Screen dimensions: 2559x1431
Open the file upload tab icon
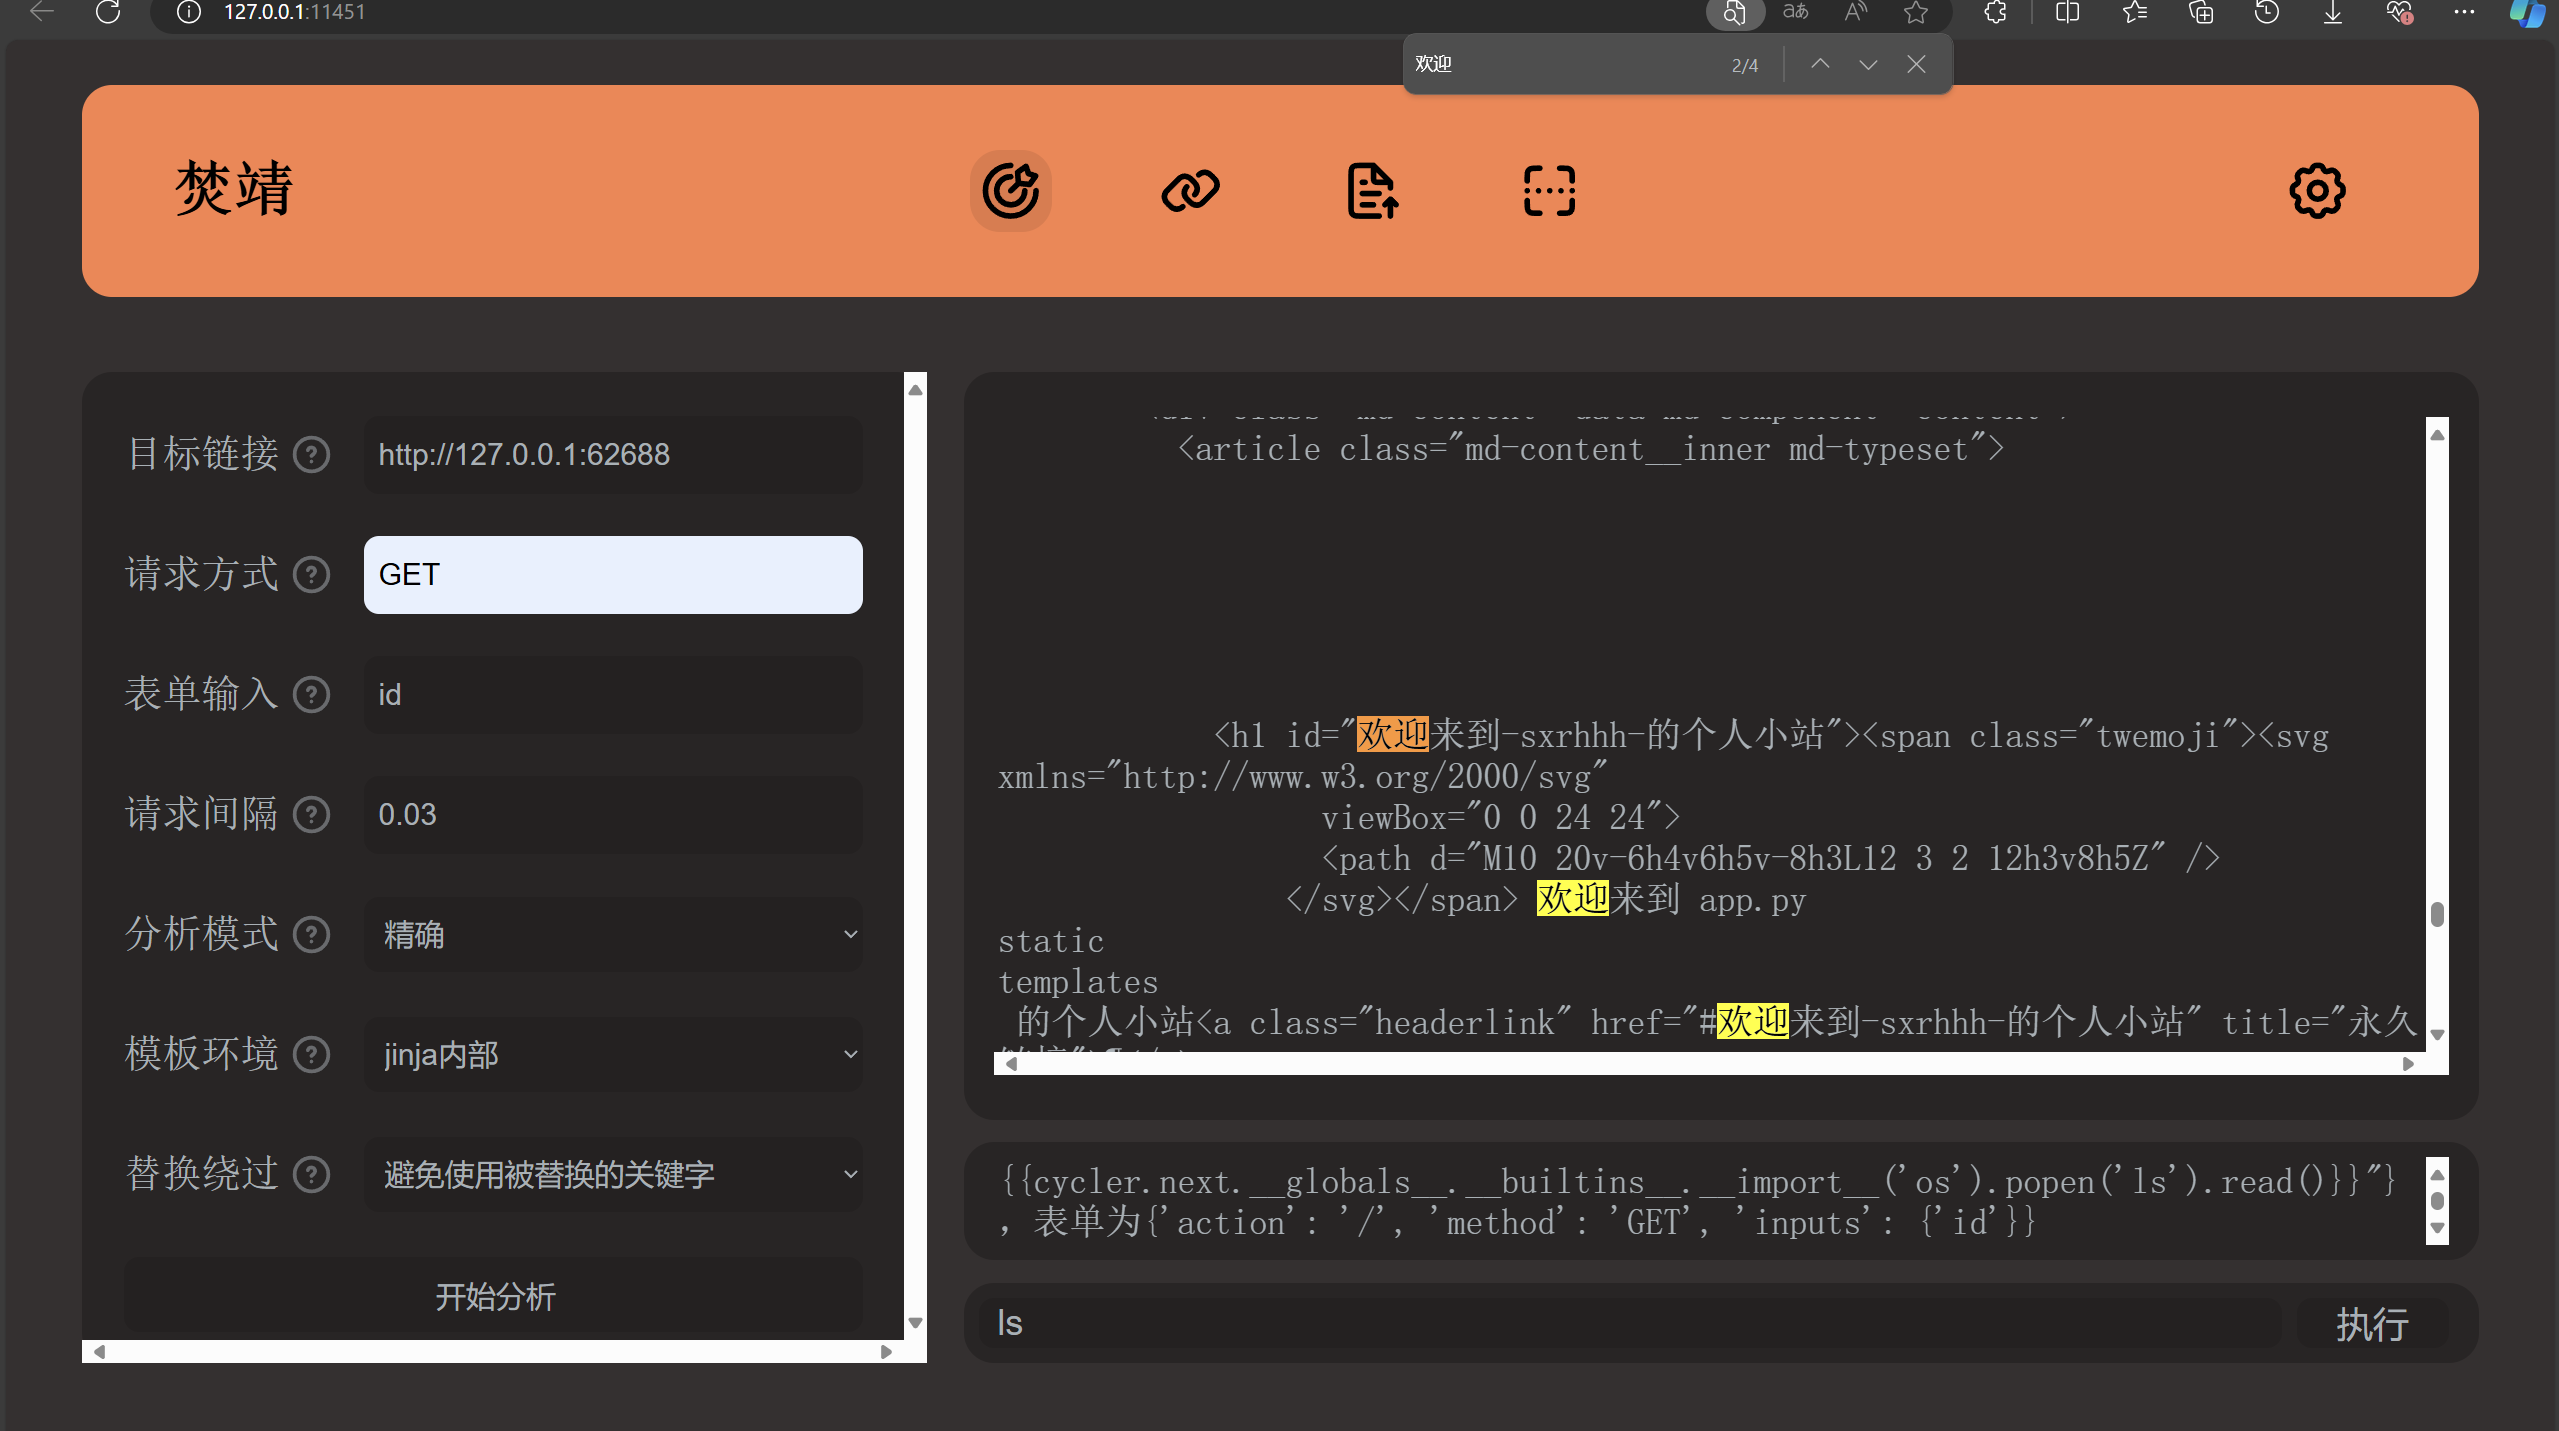(1372, 191)
